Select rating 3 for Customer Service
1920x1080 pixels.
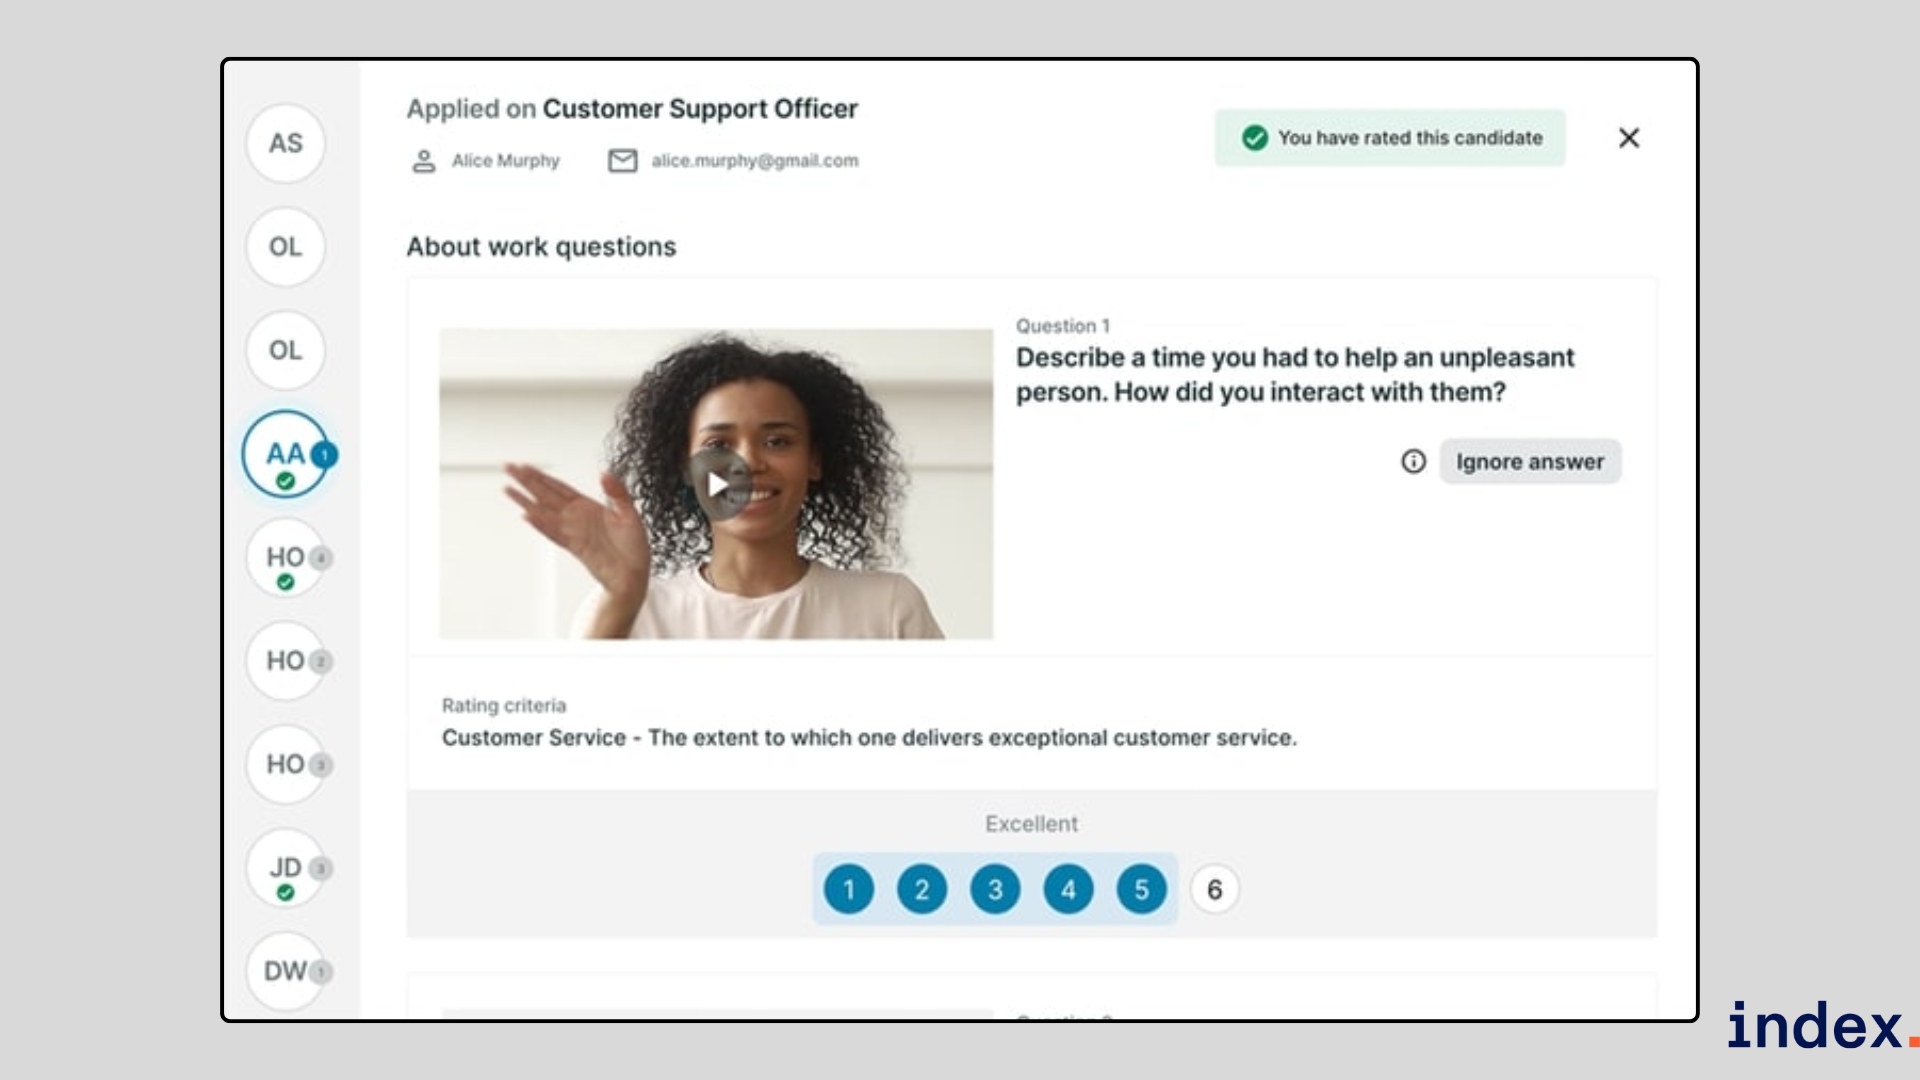[995, 889]
